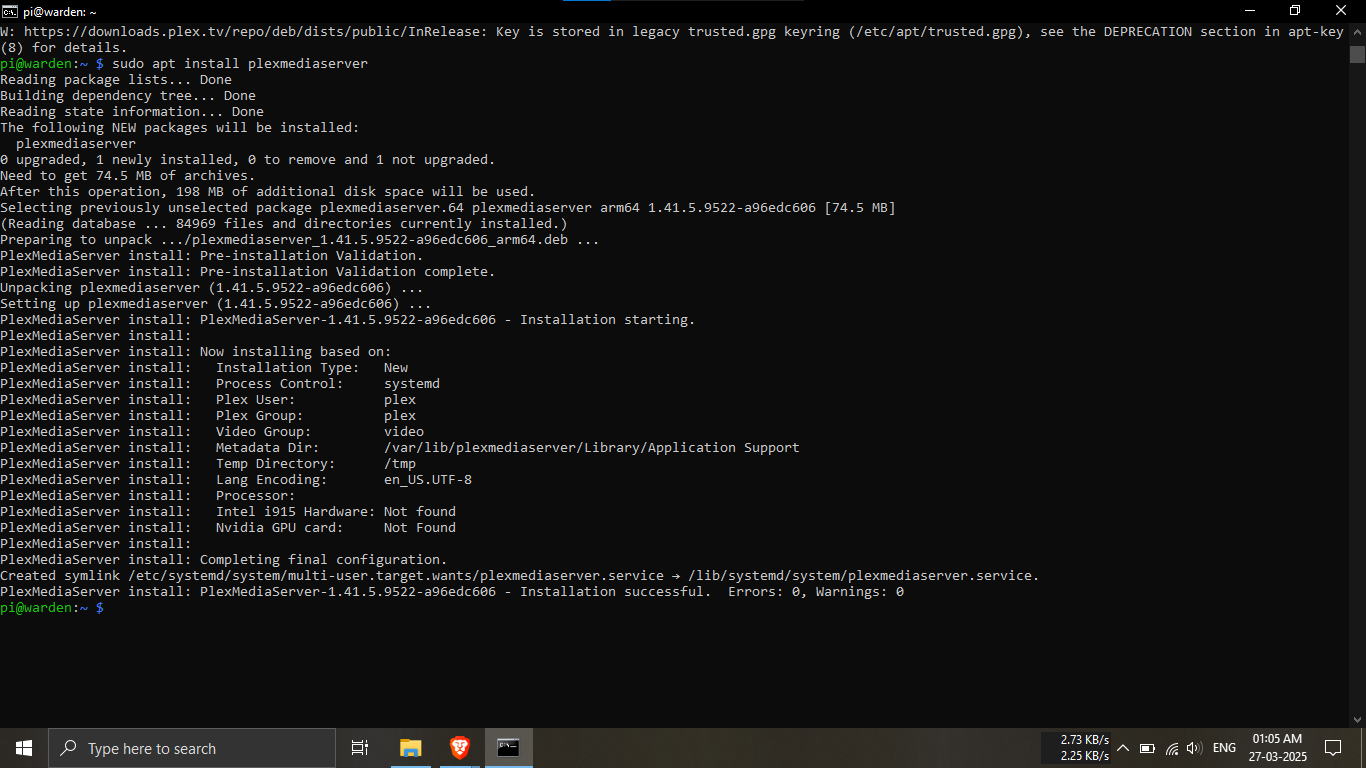Open Task View from the taskbar
1366x768 pixels.
(359, 747)
